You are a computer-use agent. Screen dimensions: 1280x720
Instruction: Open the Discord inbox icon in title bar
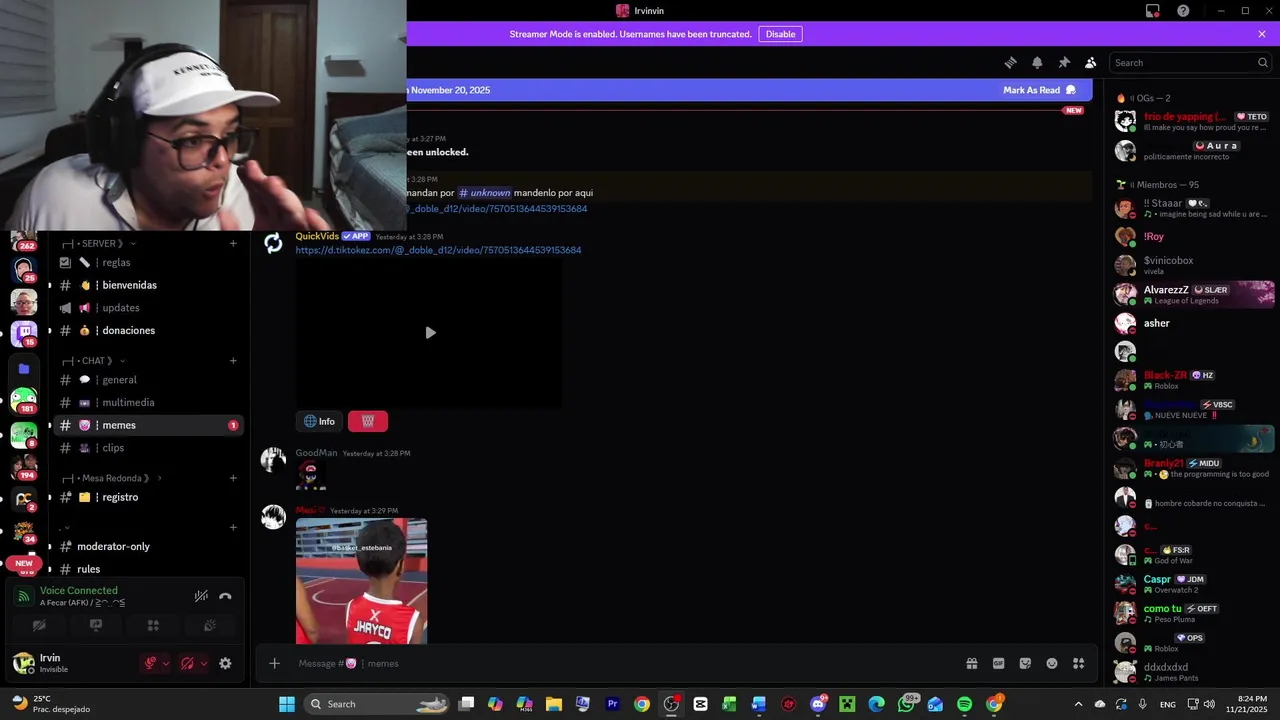tap(1153, 11)
